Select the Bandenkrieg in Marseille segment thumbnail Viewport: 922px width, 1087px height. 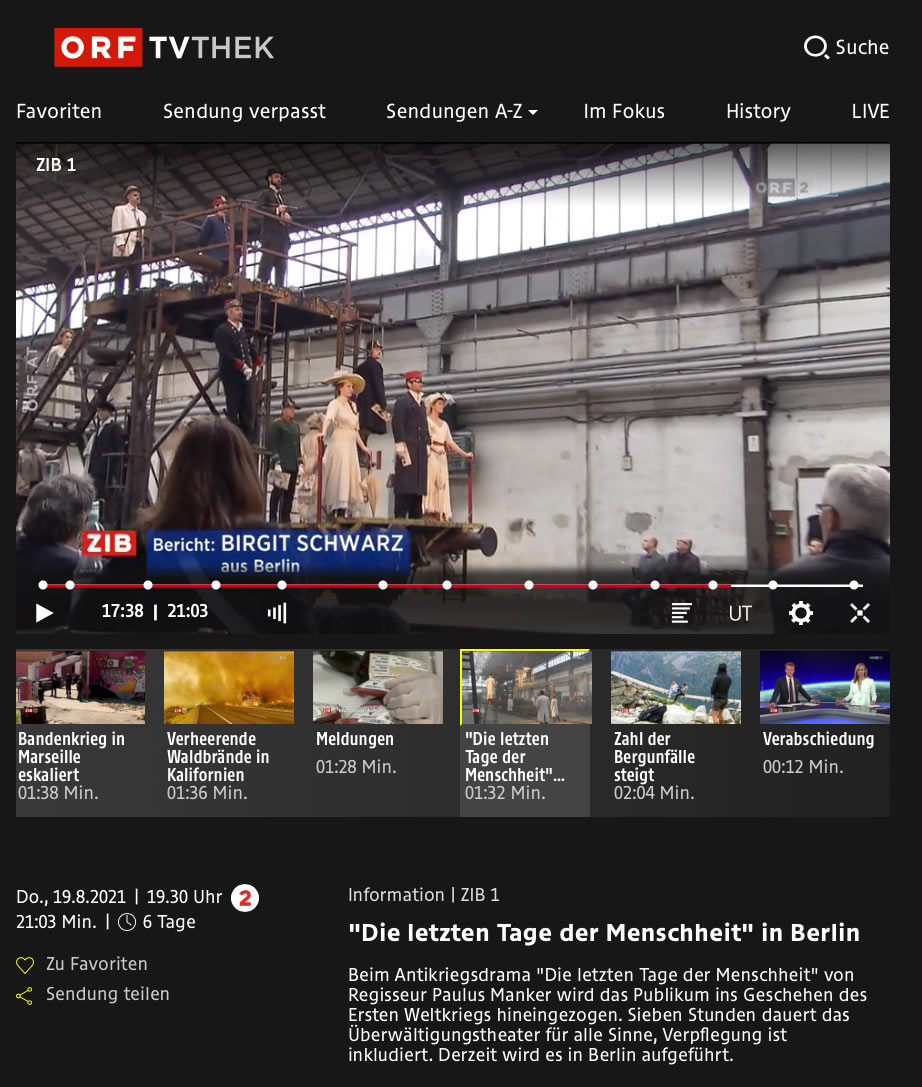pos(80,688)
